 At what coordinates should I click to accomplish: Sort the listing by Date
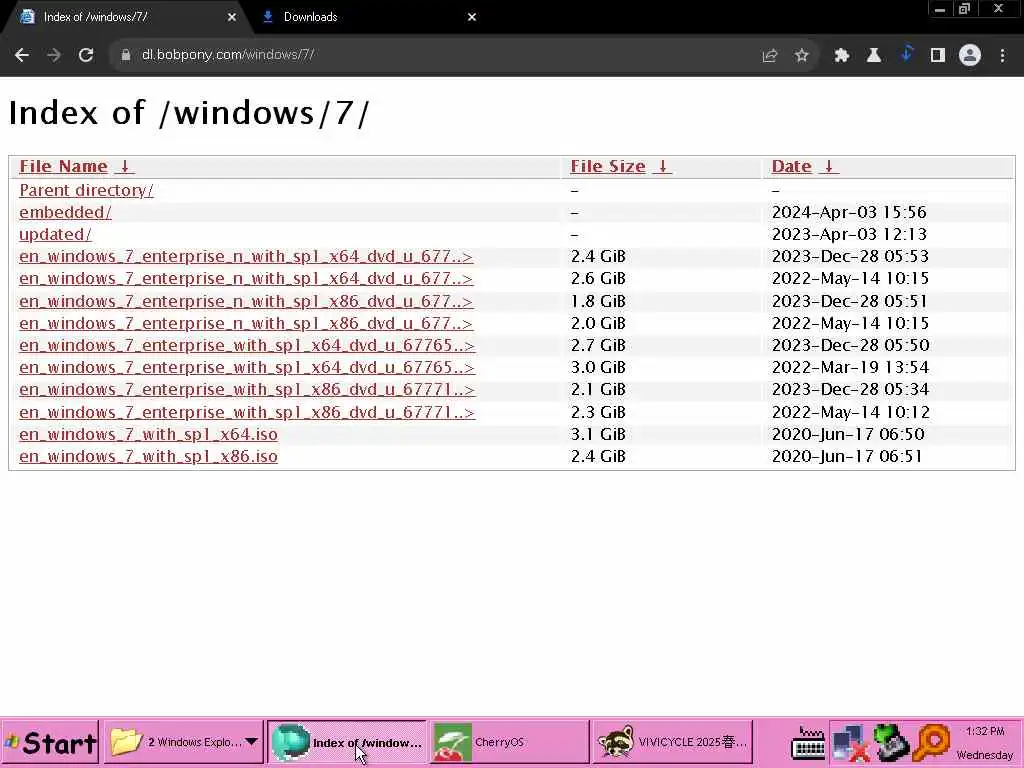tap(805, 167)
